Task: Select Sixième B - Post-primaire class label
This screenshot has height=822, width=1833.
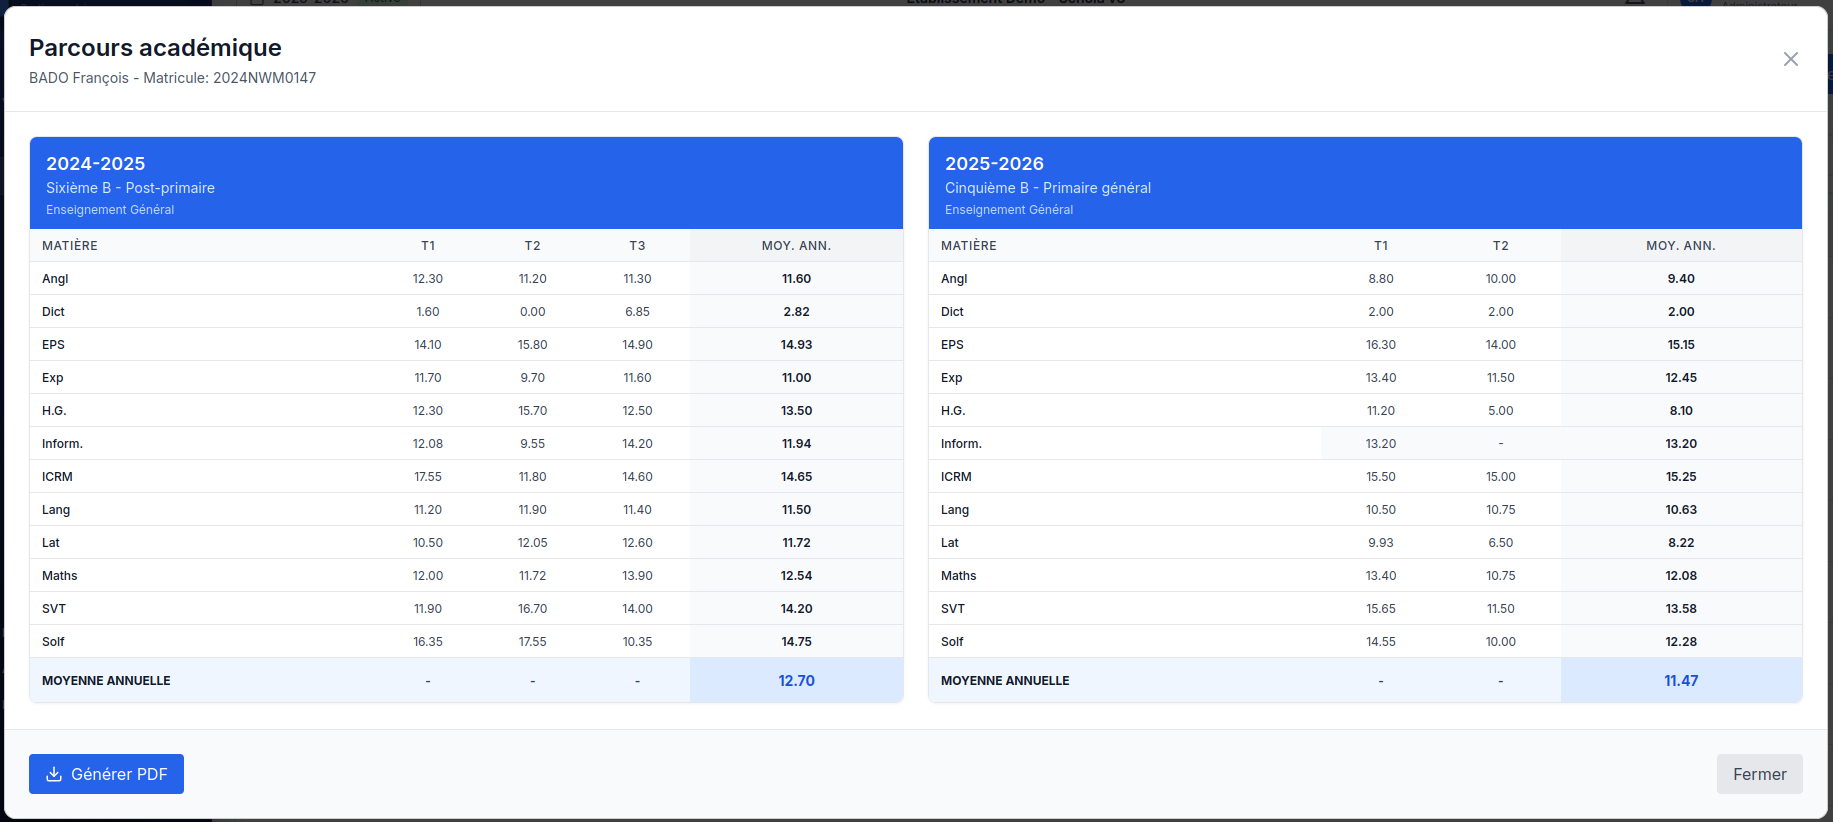Action: 130,188
